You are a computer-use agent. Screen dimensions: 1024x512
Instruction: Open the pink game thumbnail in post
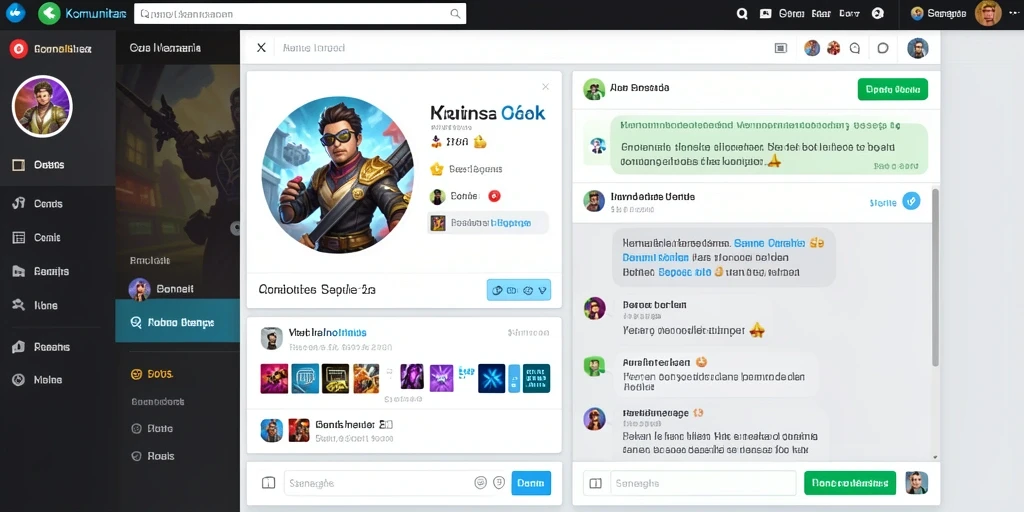274,379
